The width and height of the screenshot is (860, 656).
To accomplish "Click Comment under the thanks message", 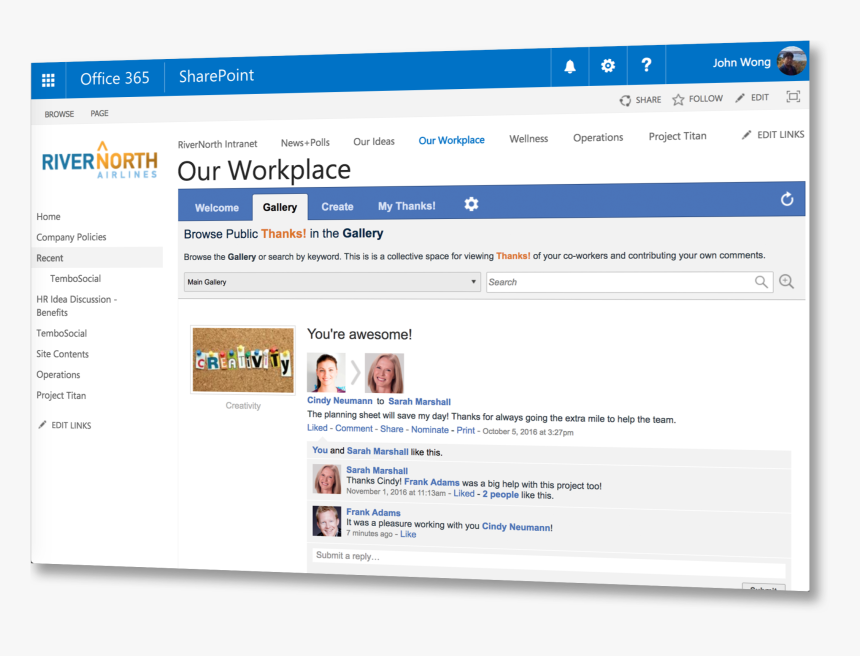I will [x=354, y=428].
